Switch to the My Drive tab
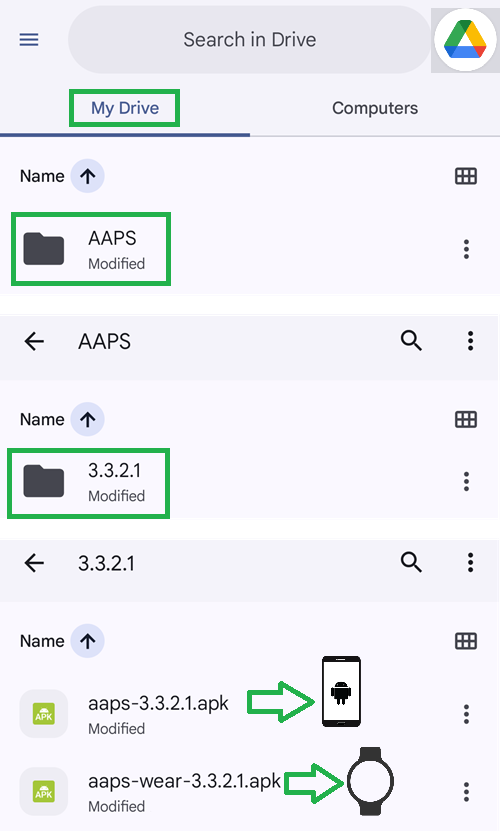Screen dimensions: 500x831 pyautogui.click(x=125, y=108)
